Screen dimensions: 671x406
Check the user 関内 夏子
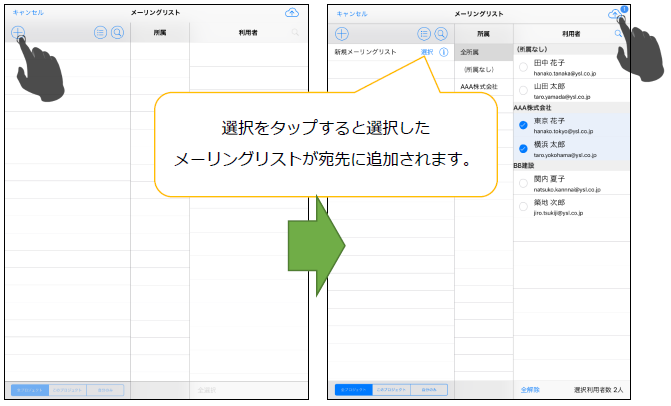524,184
